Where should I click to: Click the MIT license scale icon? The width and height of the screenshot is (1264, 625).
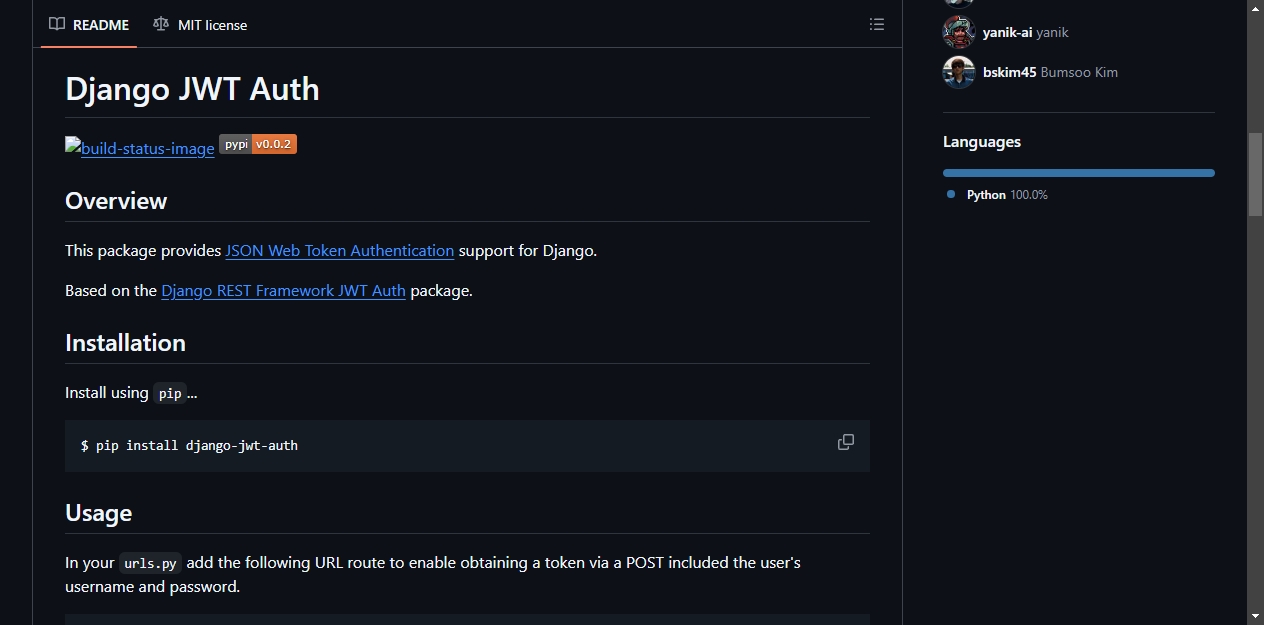pyautogui.click(x=161, y=24)
